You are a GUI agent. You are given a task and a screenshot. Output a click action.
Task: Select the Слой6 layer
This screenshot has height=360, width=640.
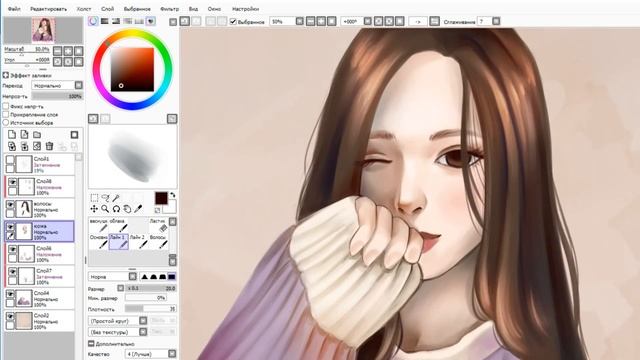tap(40, 254)
